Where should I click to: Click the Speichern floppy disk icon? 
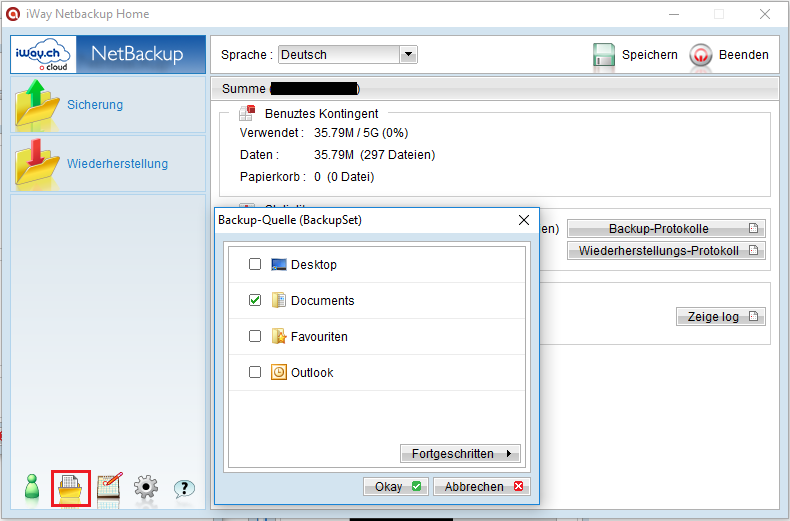604,54
